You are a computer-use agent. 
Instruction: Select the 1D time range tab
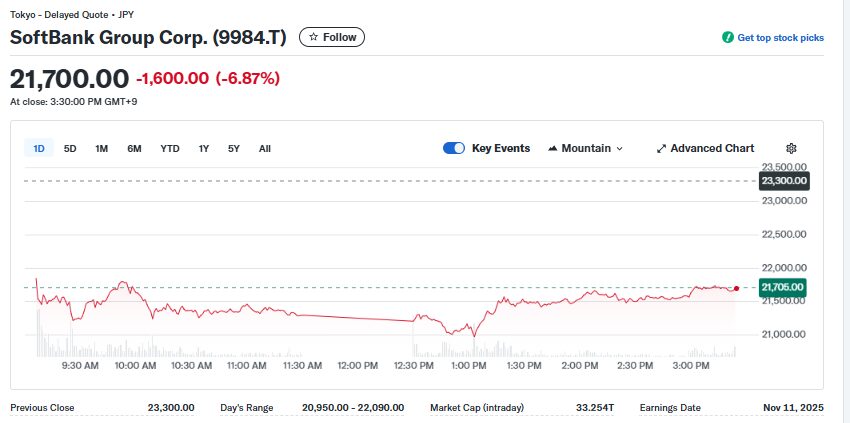tap(39, 148)
